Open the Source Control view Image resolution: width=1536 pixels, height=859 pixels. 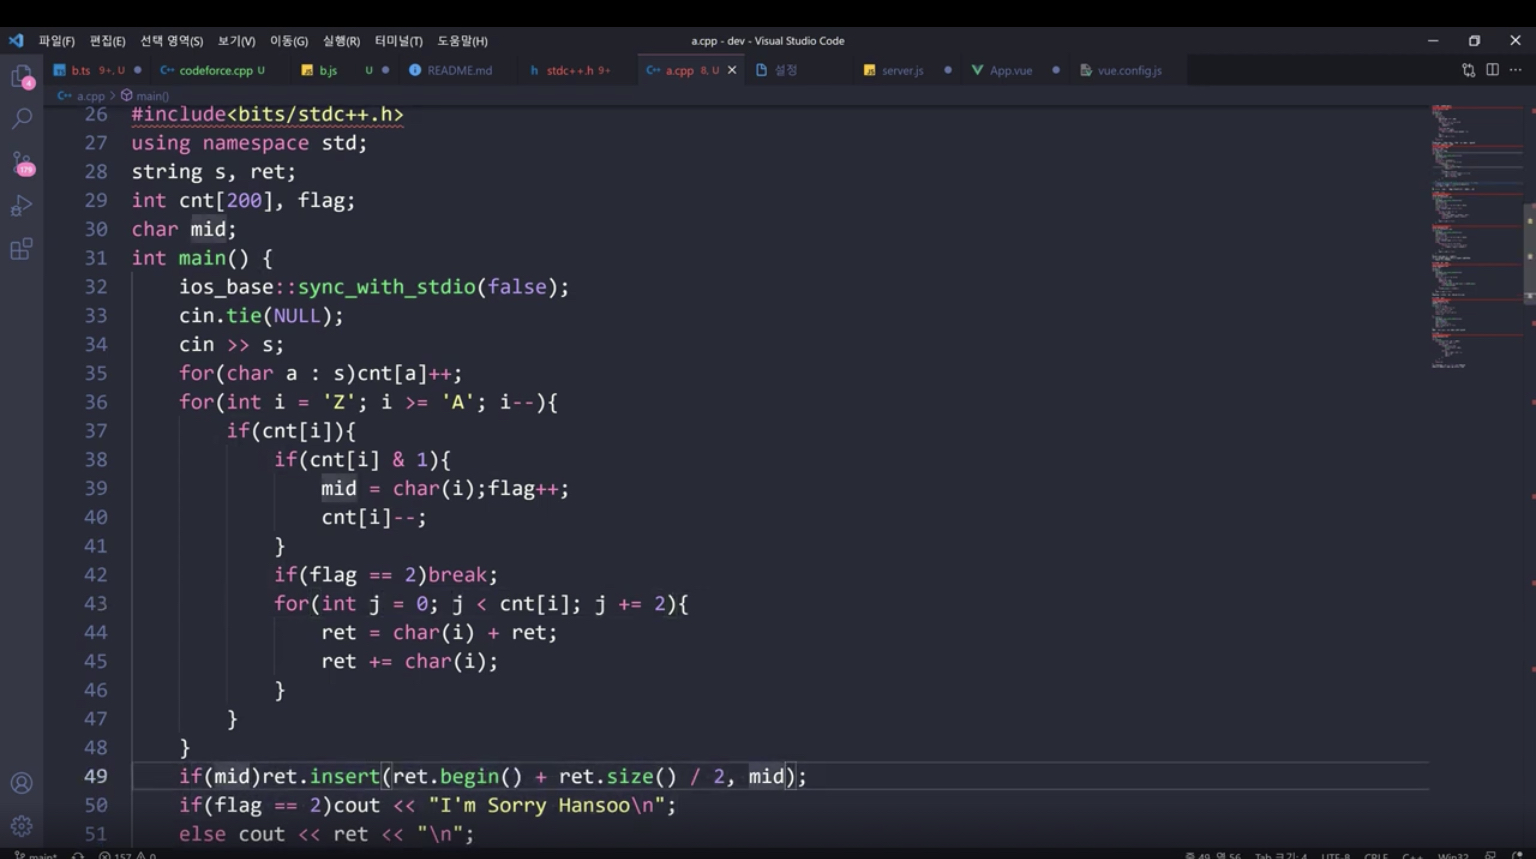point(21,163)
